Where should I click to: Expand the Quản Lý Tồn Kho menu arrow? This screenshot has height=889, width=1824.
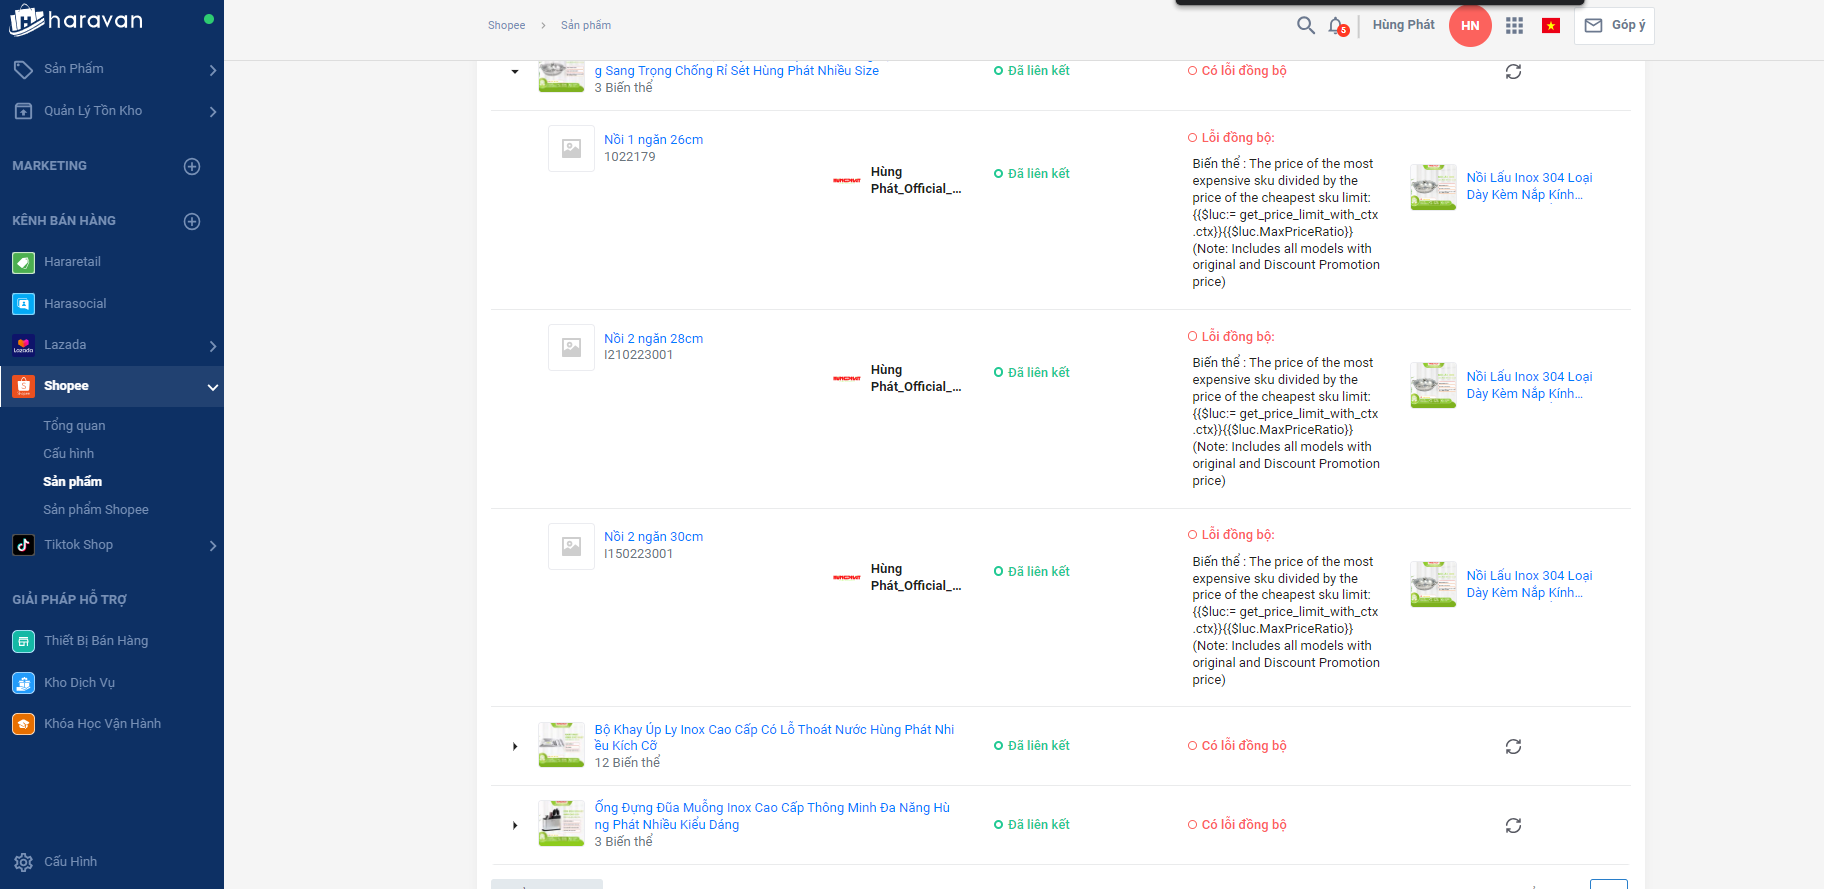click(212, 112)
